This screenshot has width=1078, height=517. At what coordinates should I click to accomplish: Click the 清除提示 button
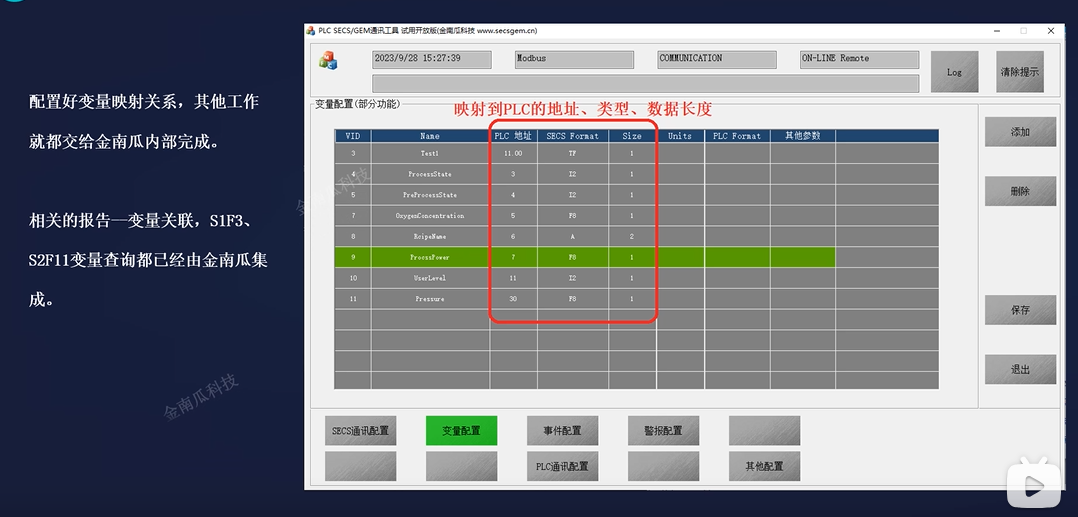tap(1020, 72)
